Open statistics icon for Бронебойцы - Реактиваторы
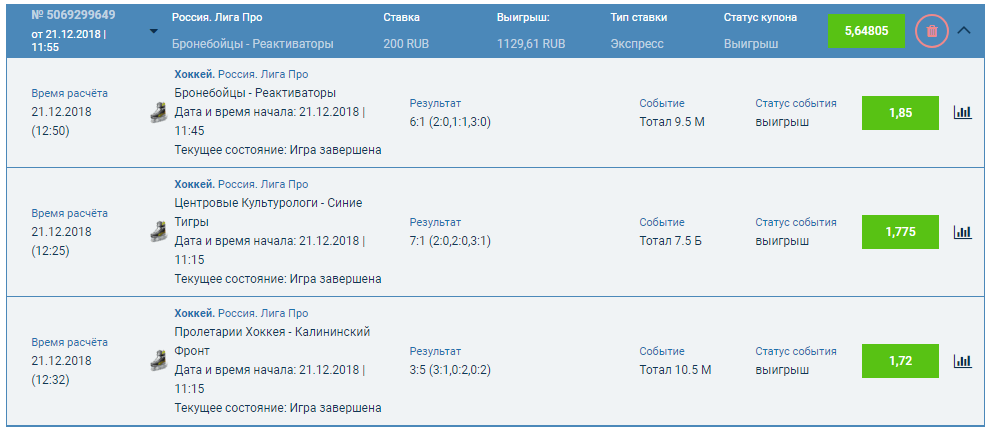 [962, 112]
